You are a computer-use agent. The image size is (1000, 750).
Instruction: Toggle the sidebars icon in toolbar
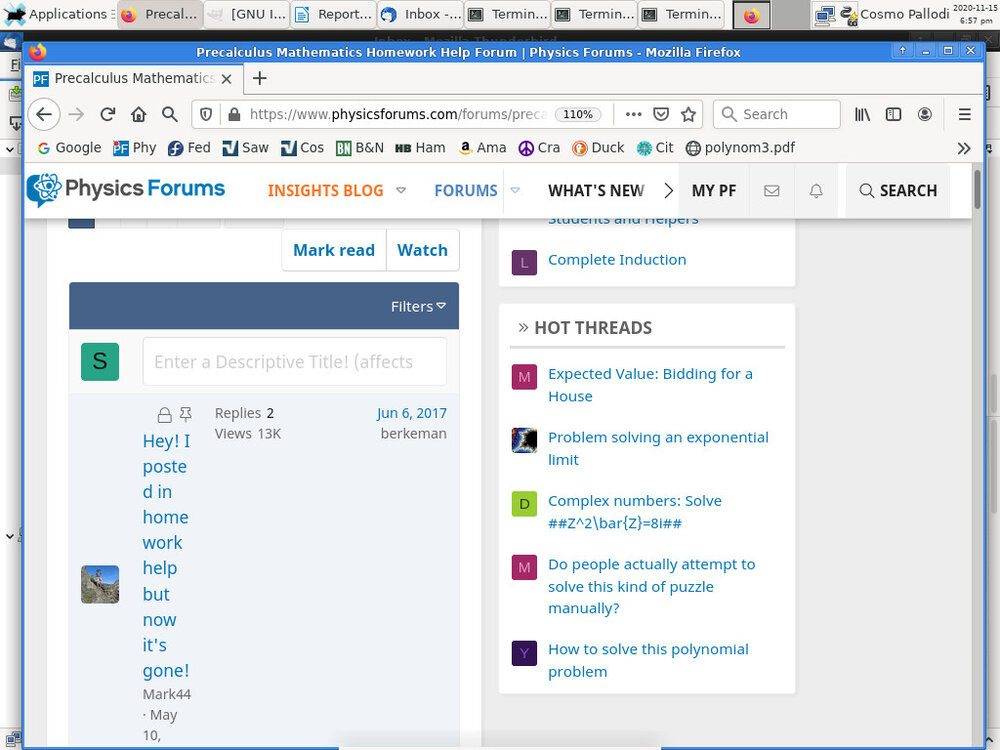coord(894,114)
